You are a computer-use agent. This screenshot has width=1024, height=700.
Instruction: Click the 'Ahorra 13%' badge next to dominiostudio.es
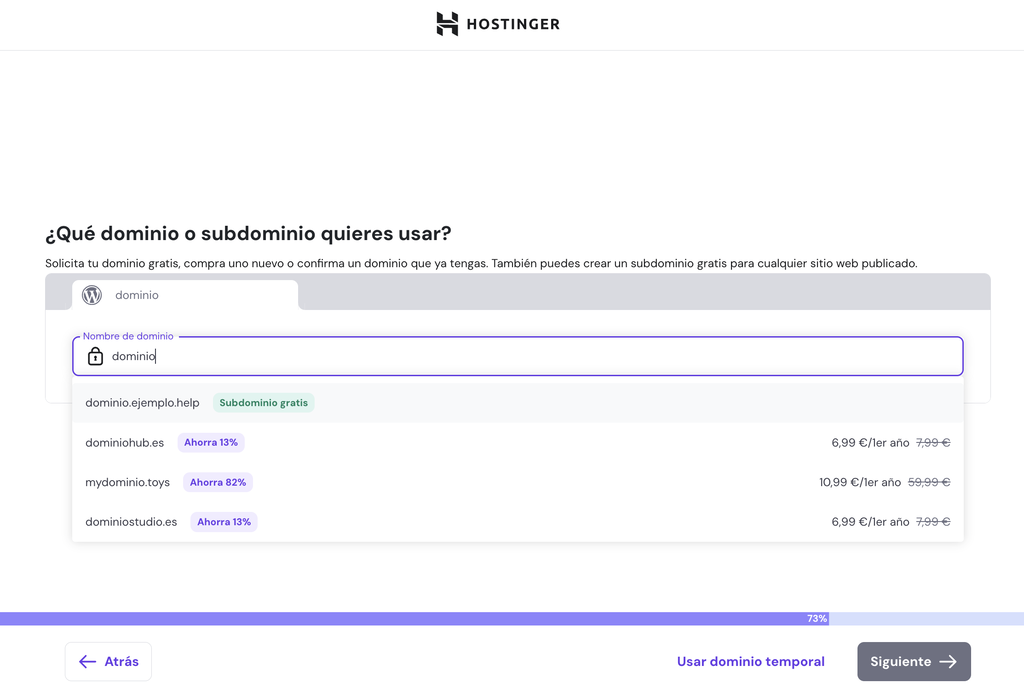[223, 521]
